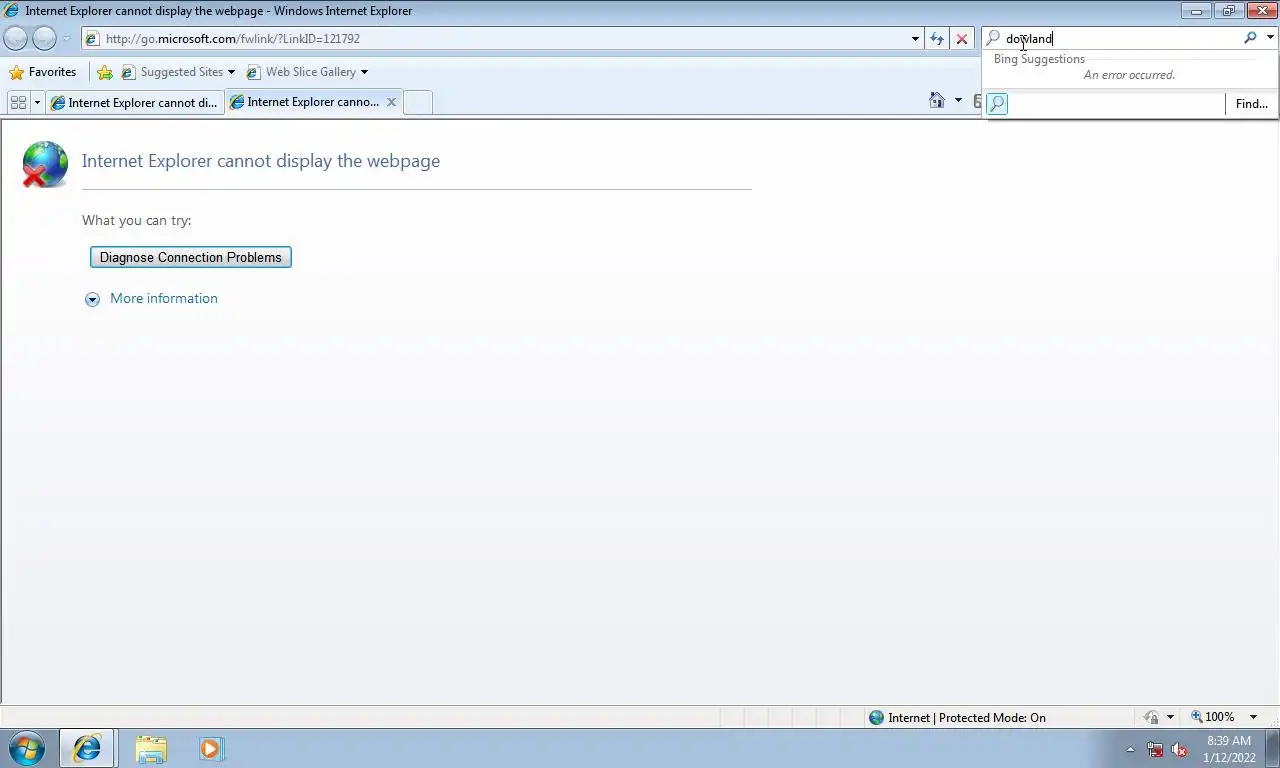Open the Web Slice Gallery link
Image resolution: width=1280 pixels, height=768 pixels.
(x=301, y=72)
